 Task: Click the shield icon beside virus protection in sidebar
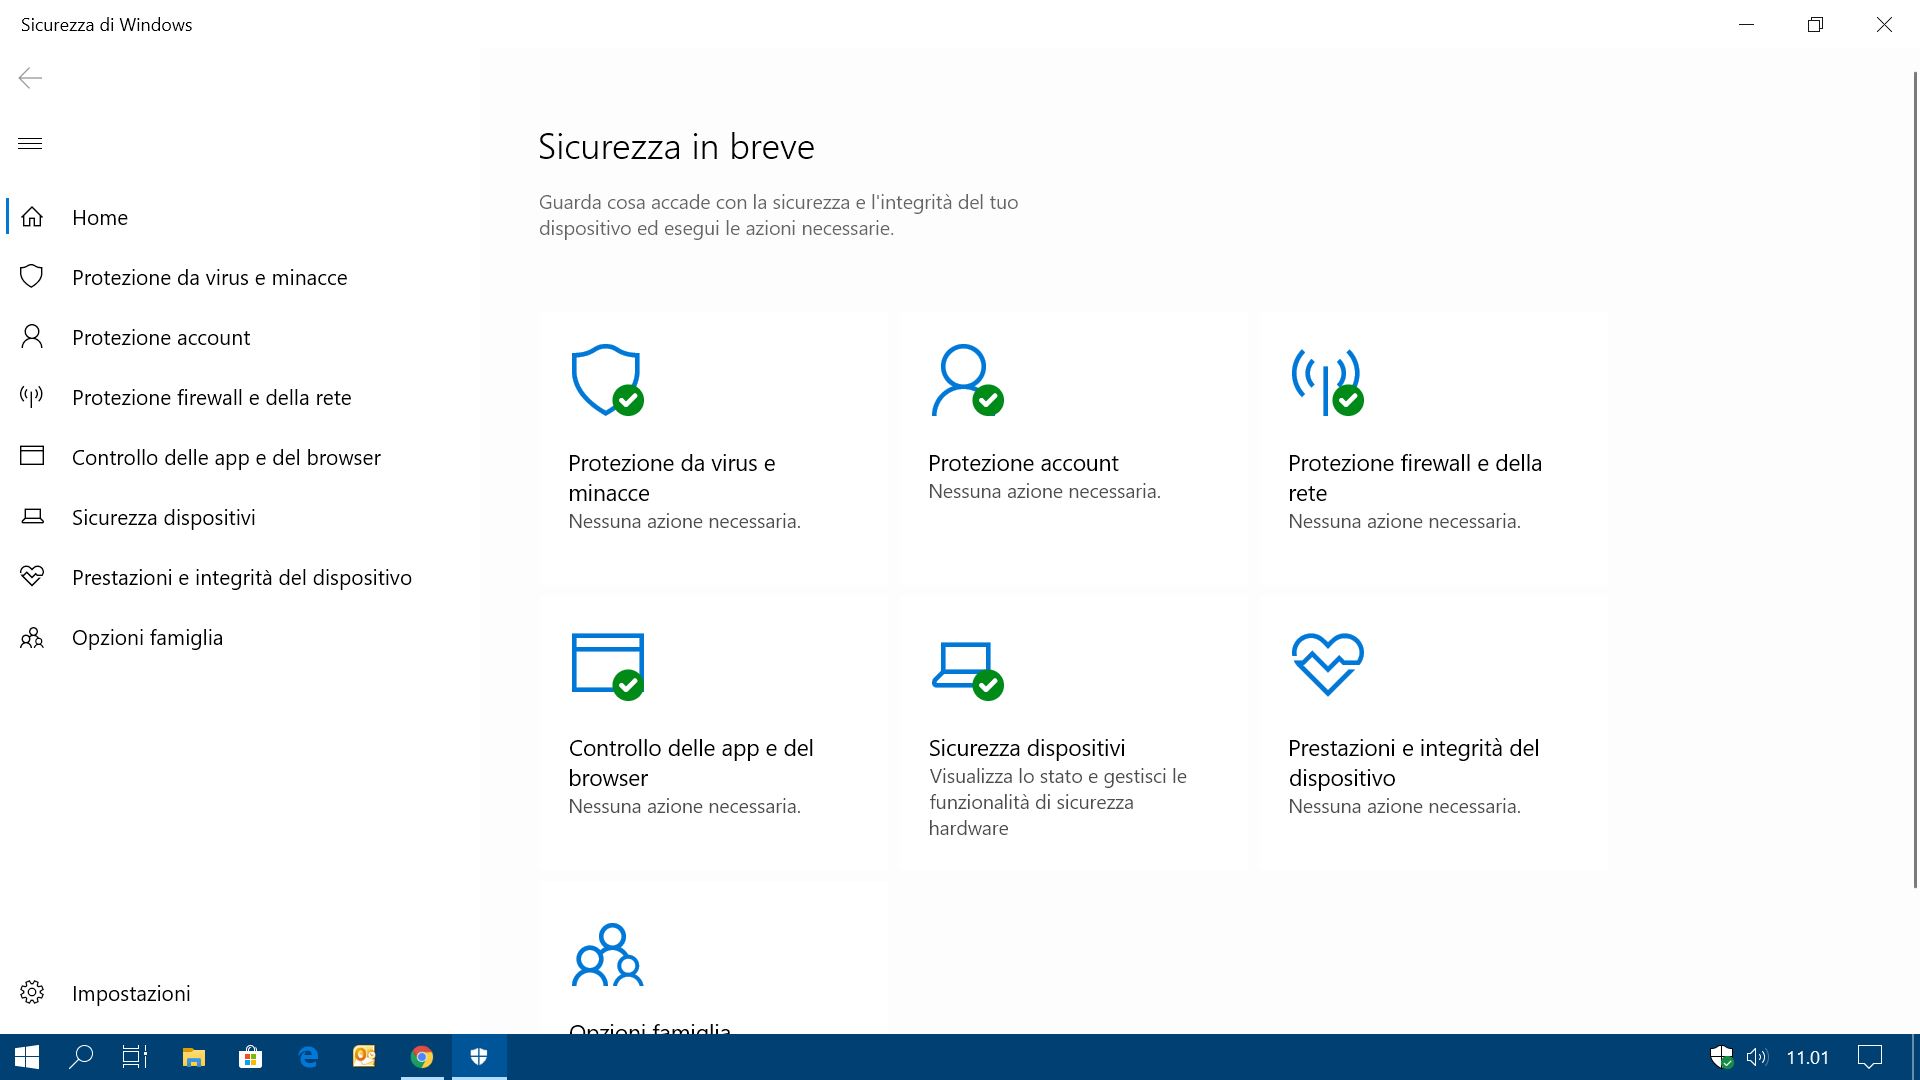[32, 277]
